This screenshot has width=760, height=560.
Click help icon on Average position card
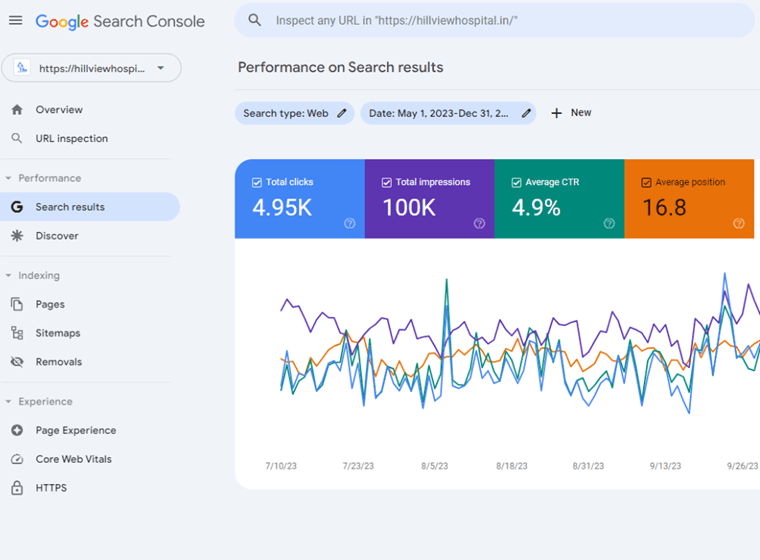[x=739, y=224]
